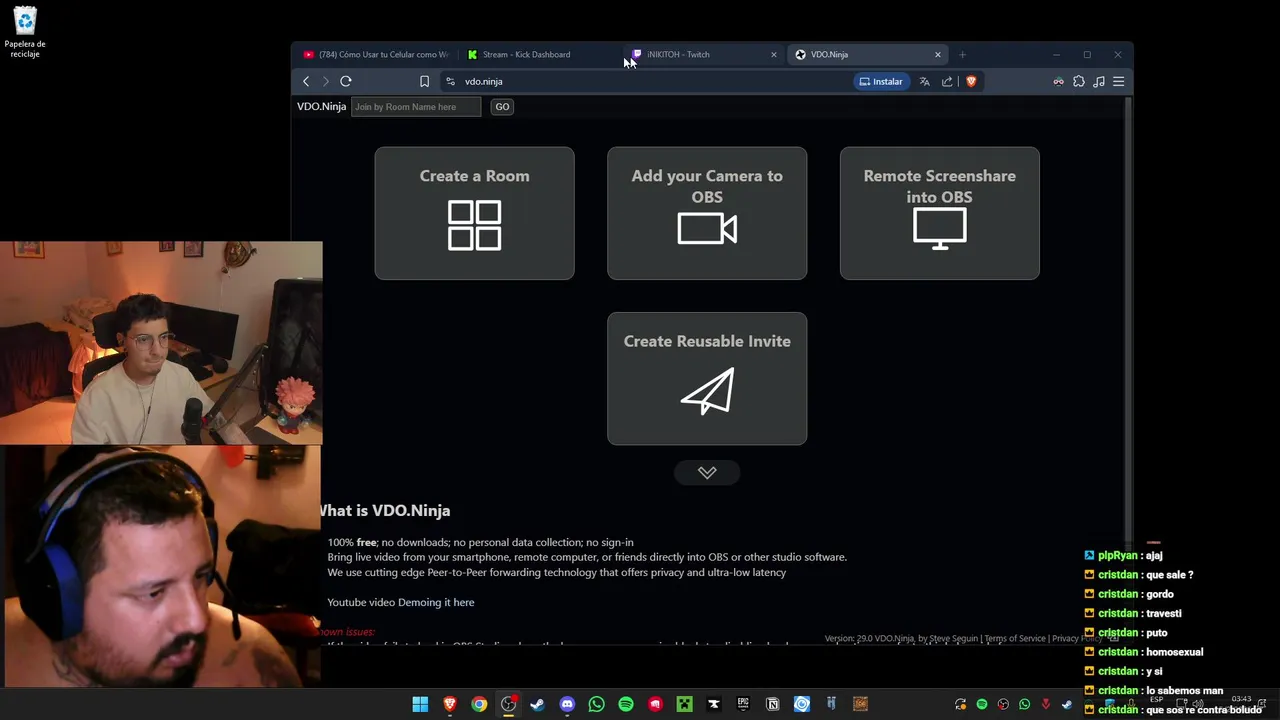Screen dimensions: 1280x720
Task: Click the 'What is VDO.Ninja' heading
Action: (385, 511)
